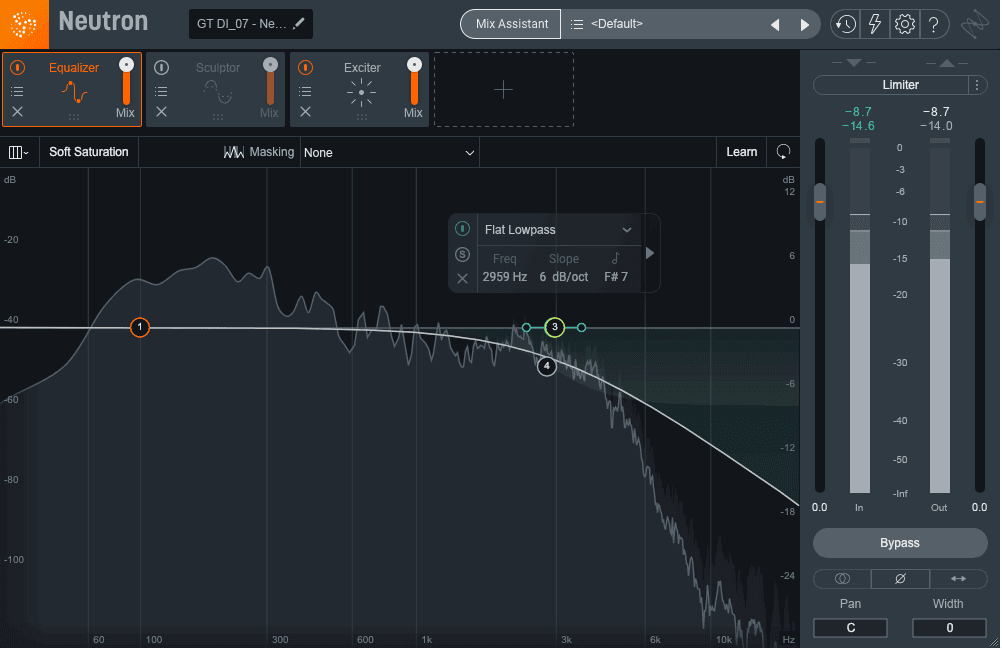Open the Sculptor module presets list icon
This screenshot has height=648, width=1002.
click(162, 91)
